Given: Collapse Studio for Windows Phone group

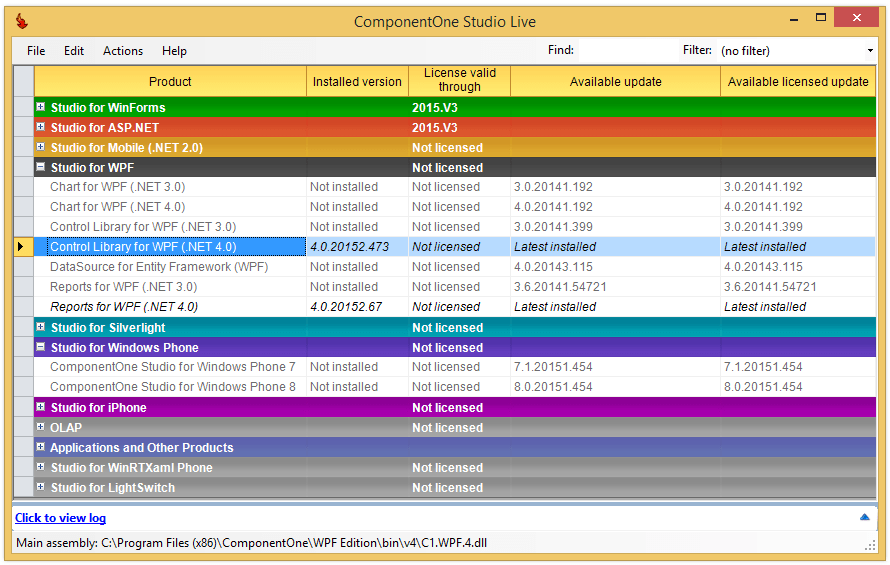Looking at the screenshot, I should tap(40, 346).
